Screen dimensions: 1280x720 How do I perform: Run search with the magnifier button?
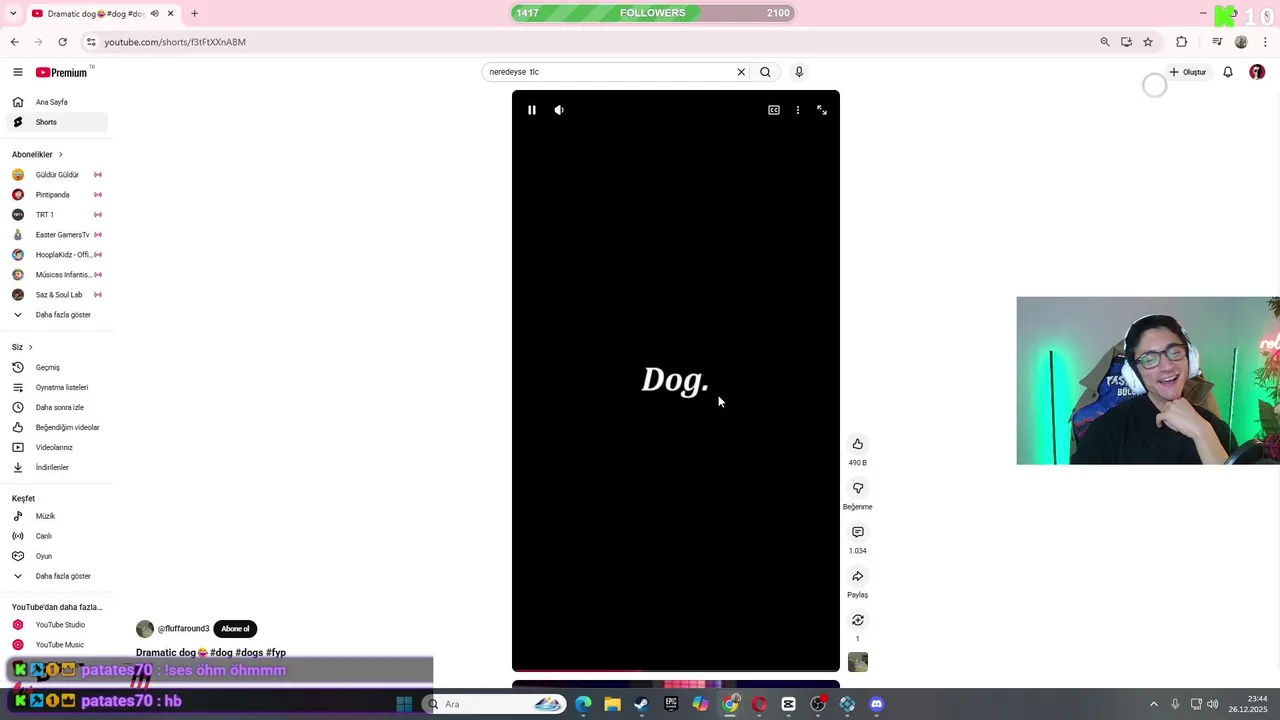tap(765, 72)
